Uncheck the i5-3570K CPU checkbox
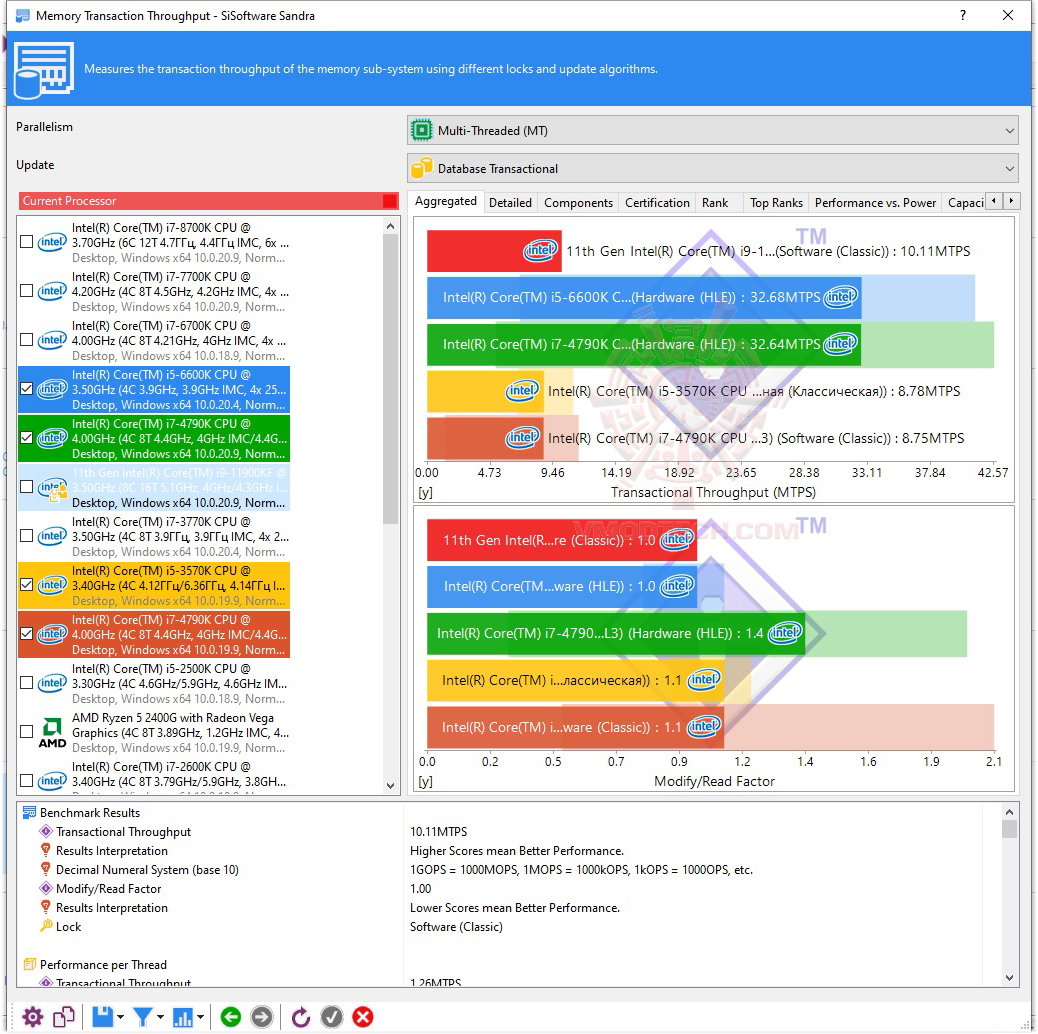 click(26, 585)
